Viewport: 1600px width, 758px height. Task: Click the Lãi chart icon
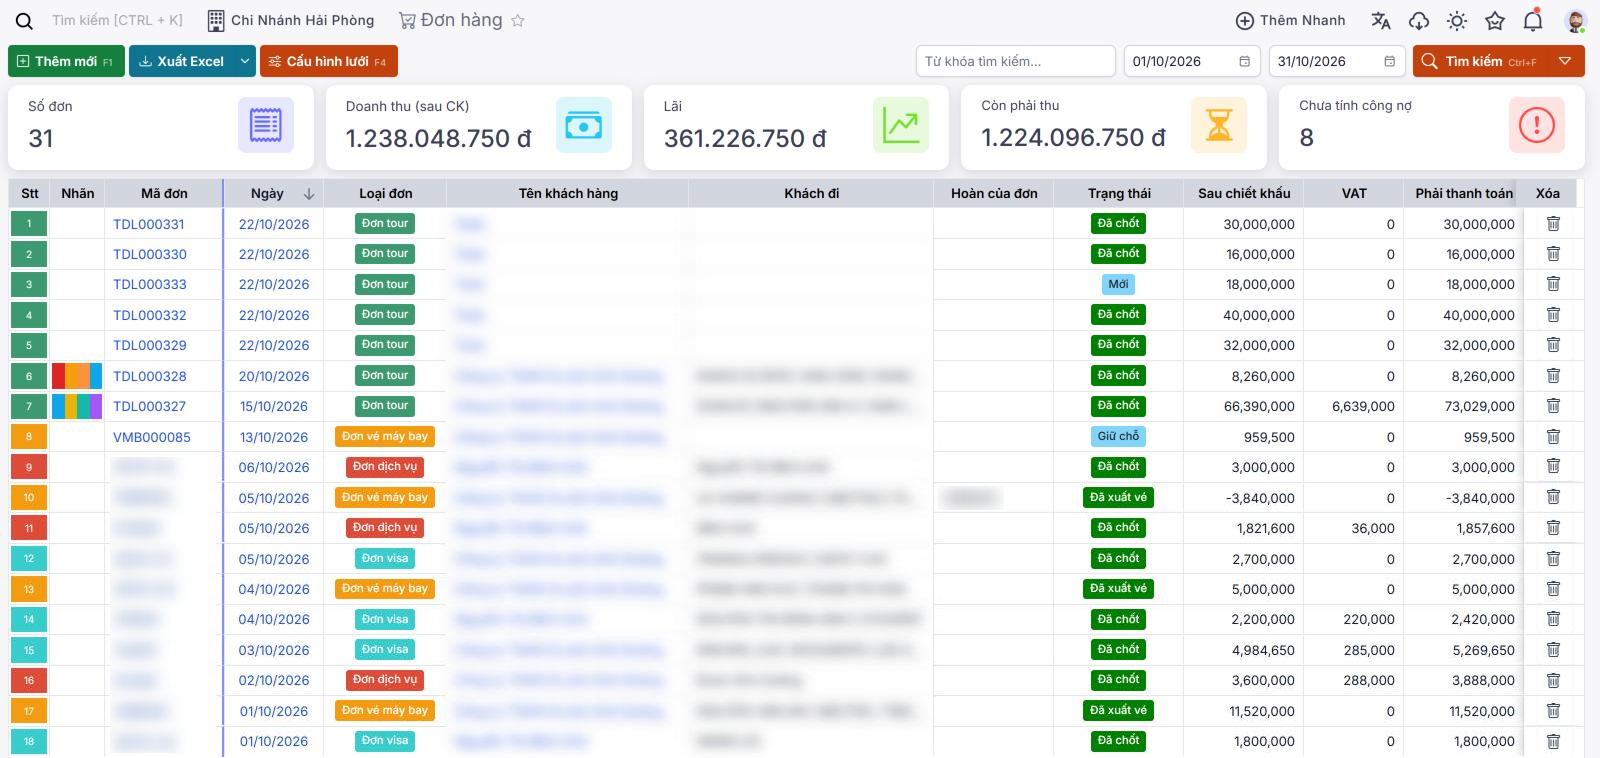point(900,125)
